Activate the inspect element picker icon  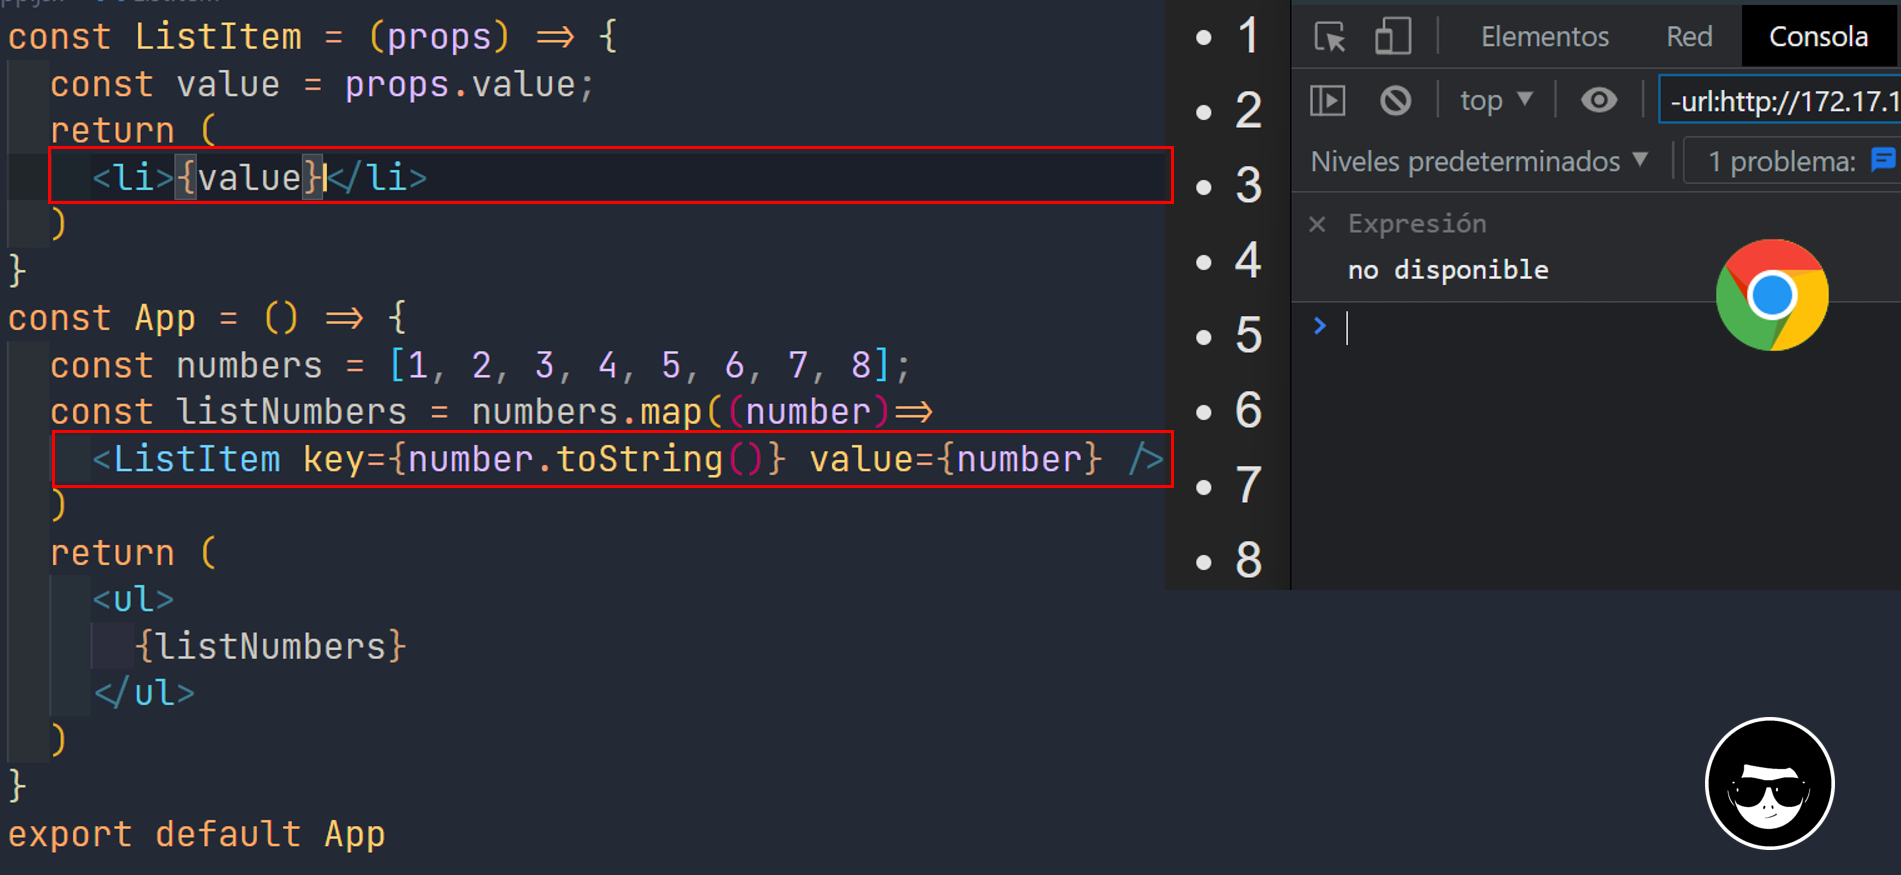click(1330, 37)
